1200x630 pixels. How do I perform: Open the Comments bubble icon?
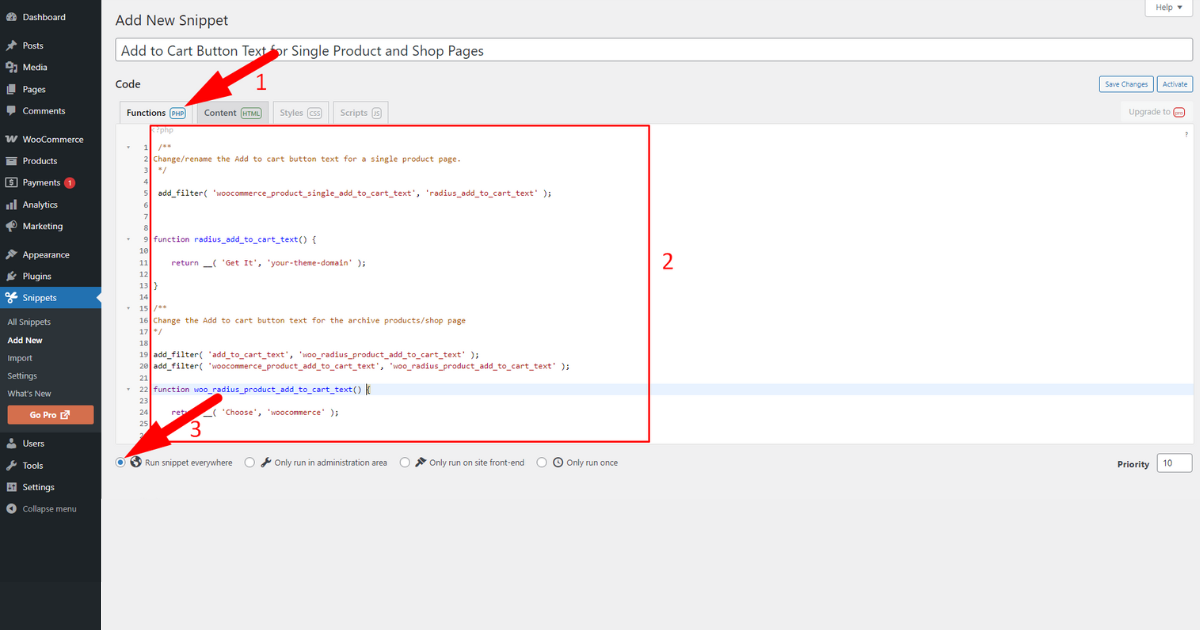[11, 111]
